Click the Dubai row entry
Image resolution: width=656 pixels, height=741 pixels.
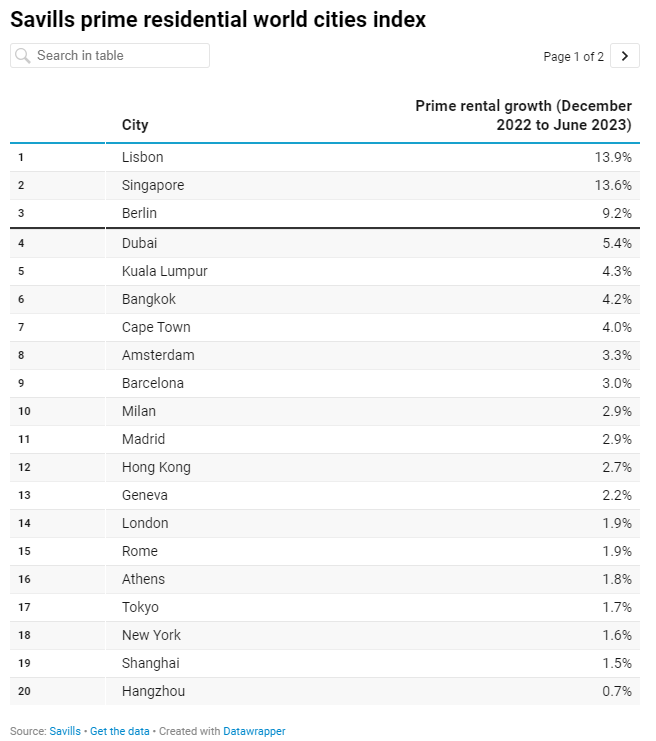(x=325, y=243)
